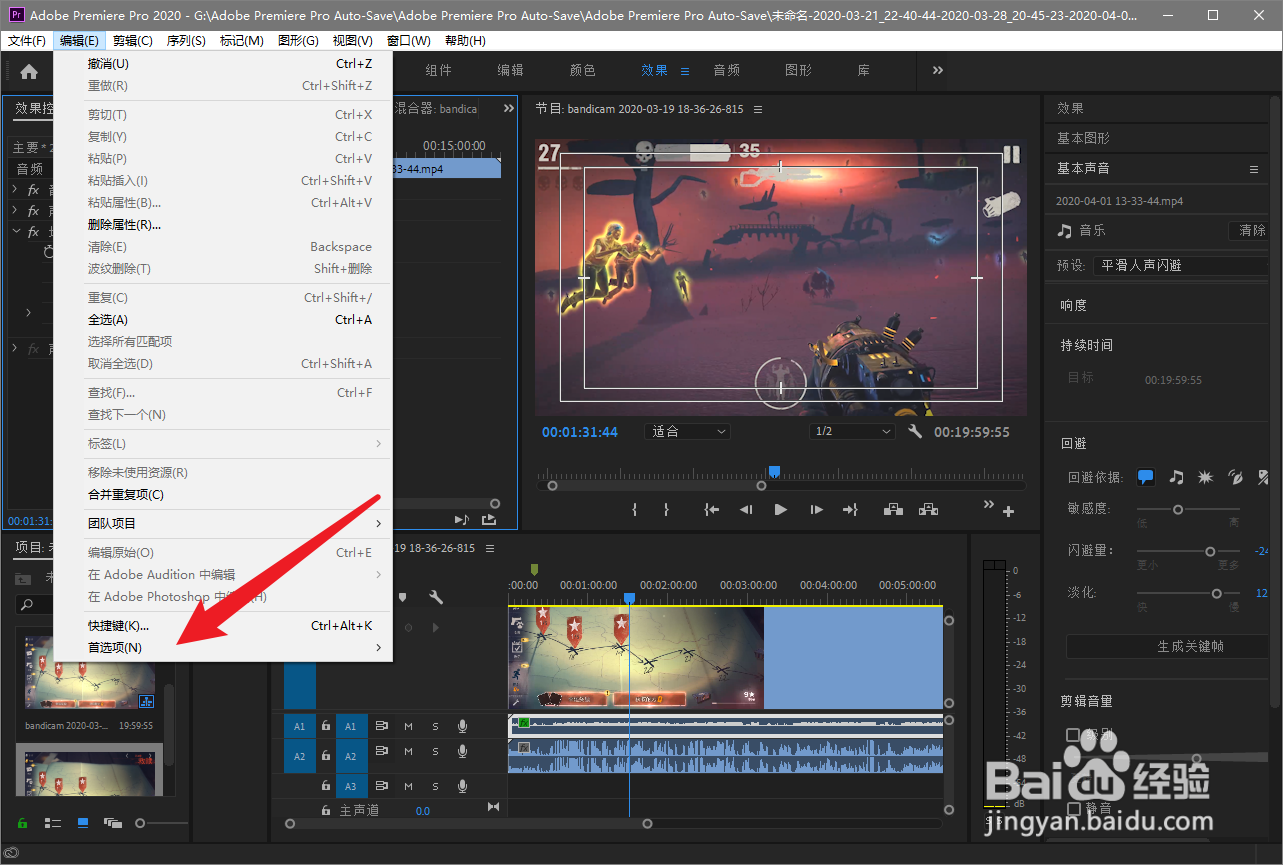The image size is (1283, 865).
Task: Click the A3 voice-over record microphone
Action: 463,786
